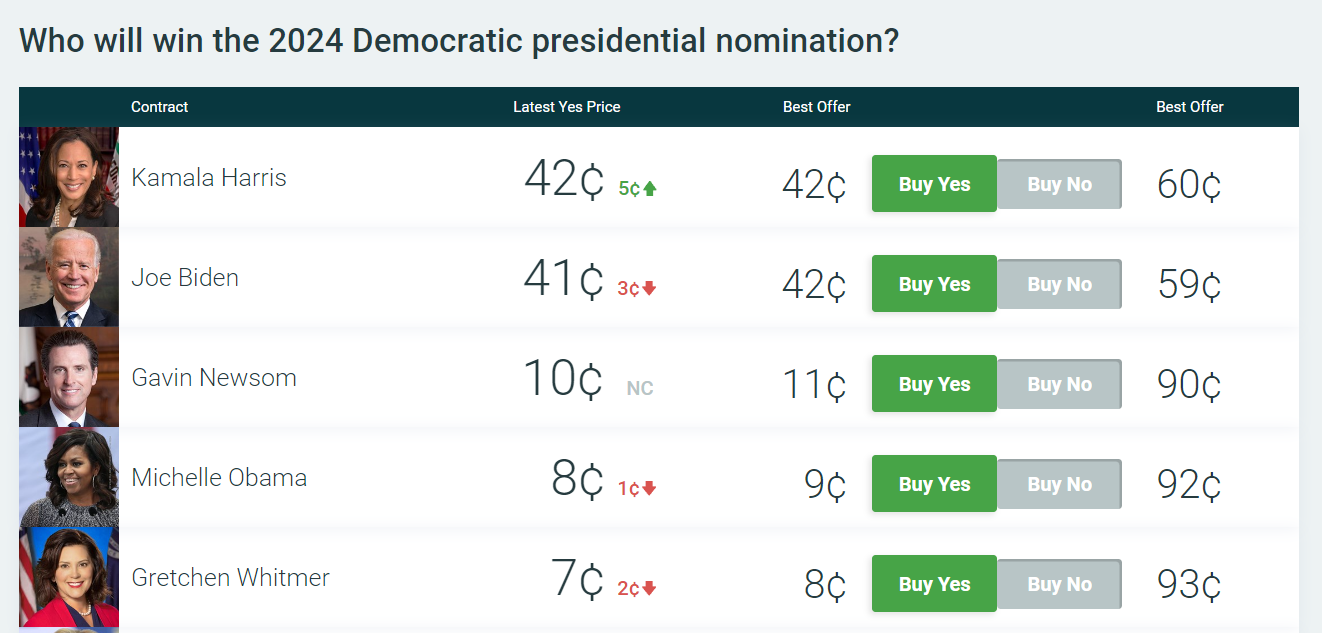The width and height of the screenshot is (1322, 633).
Task: Buy No on Kamala Harris
Action: (x=1059, y=184)
